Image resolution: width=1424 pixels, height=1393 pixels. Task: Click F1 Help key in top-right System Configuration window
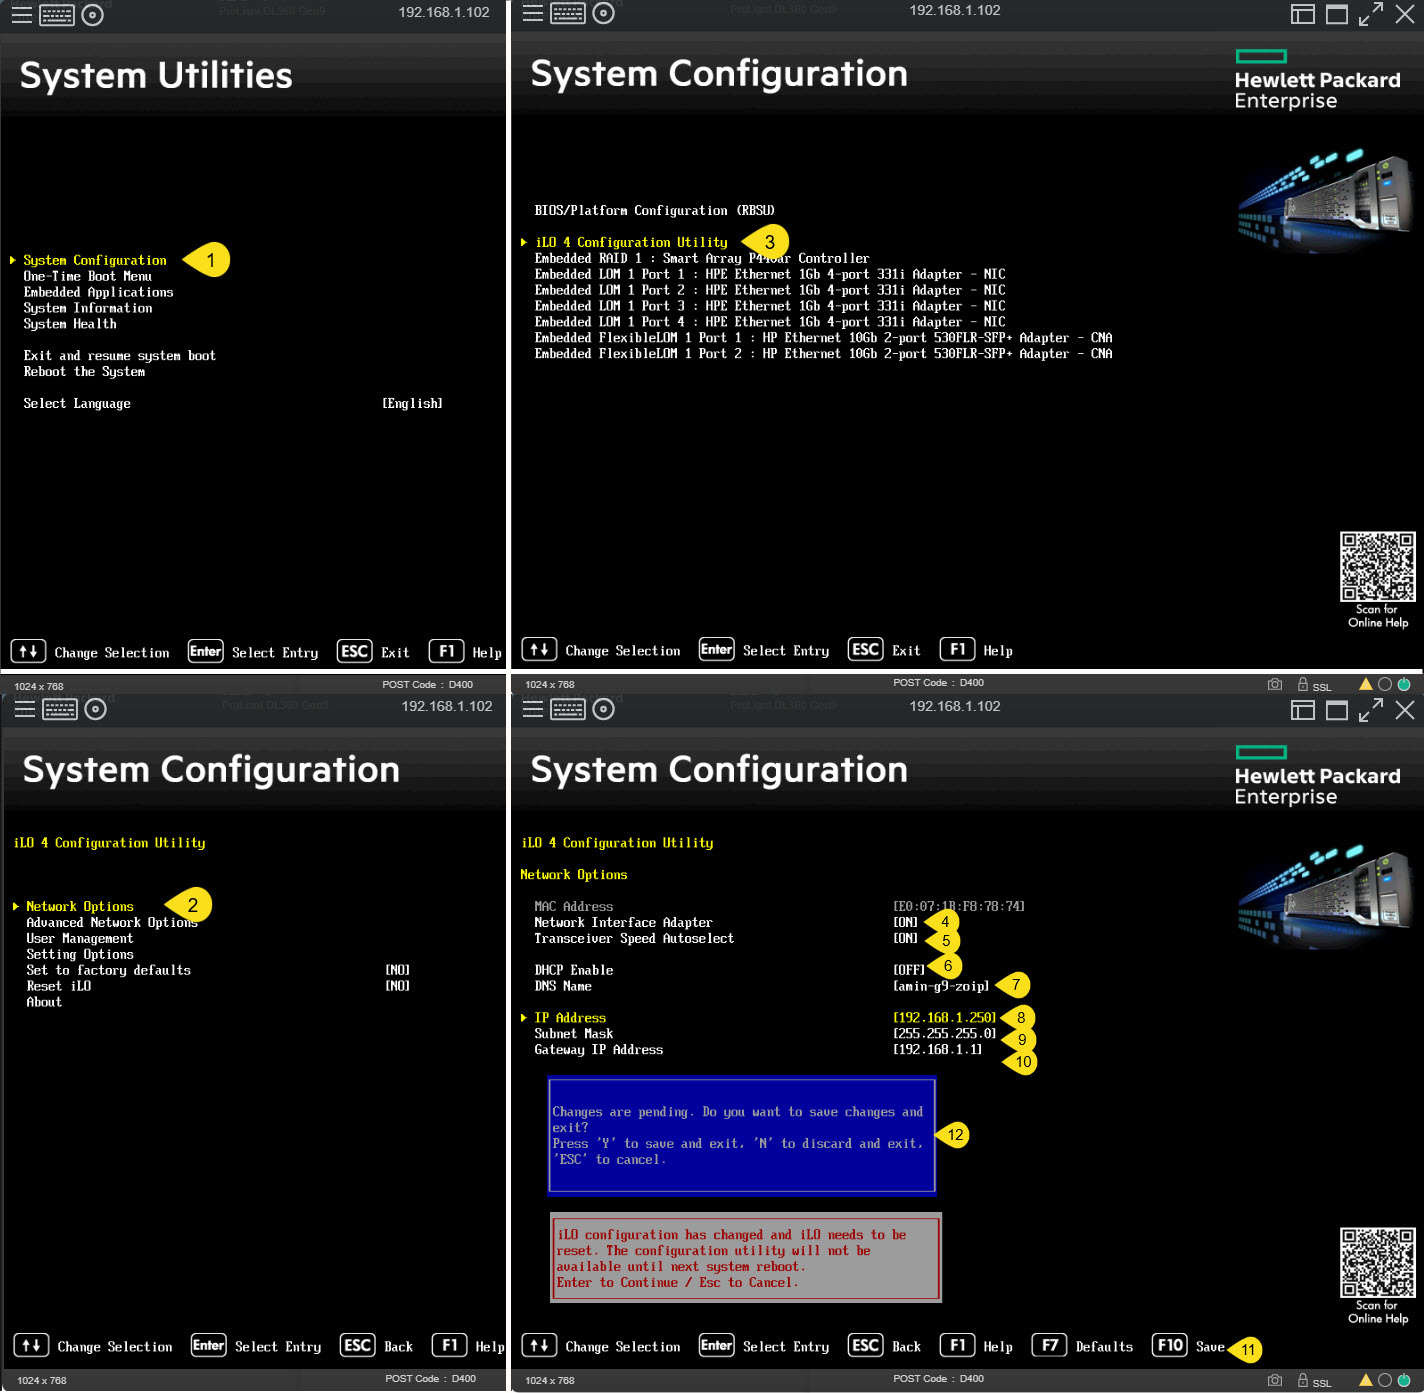[x=957, y=650]
